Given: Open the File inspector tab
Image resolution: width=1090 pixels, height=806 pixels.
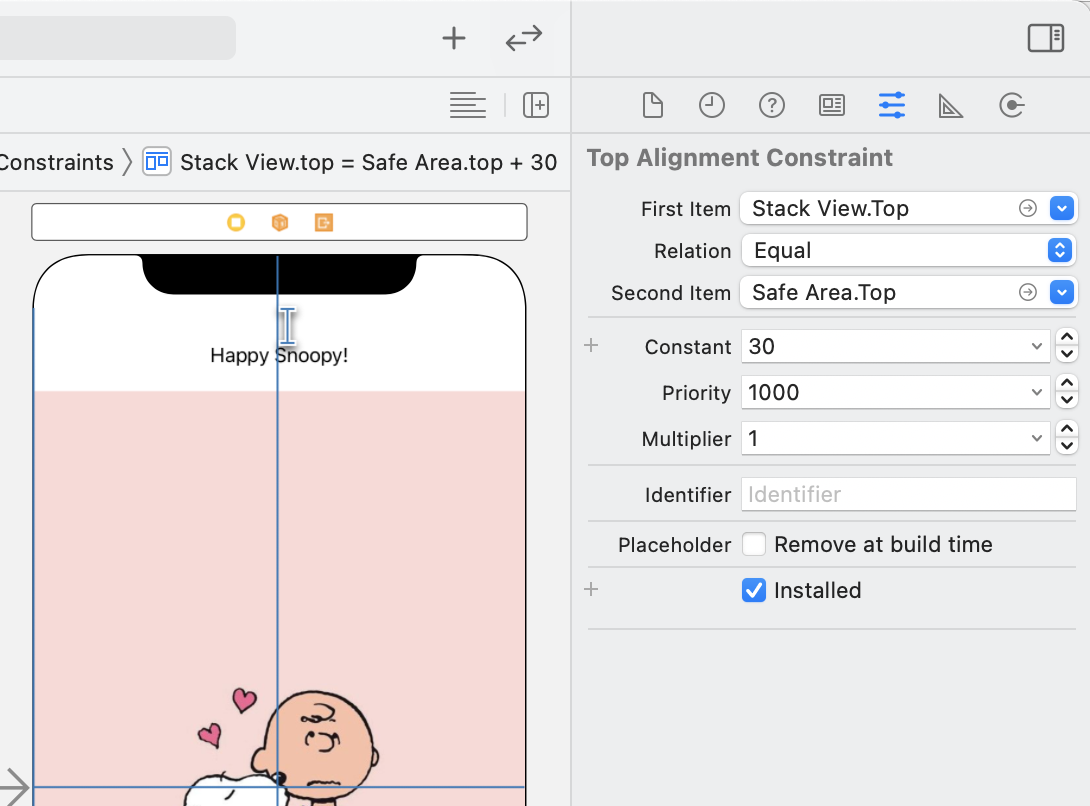Looking at the screenshot, I should click(653, 106).
